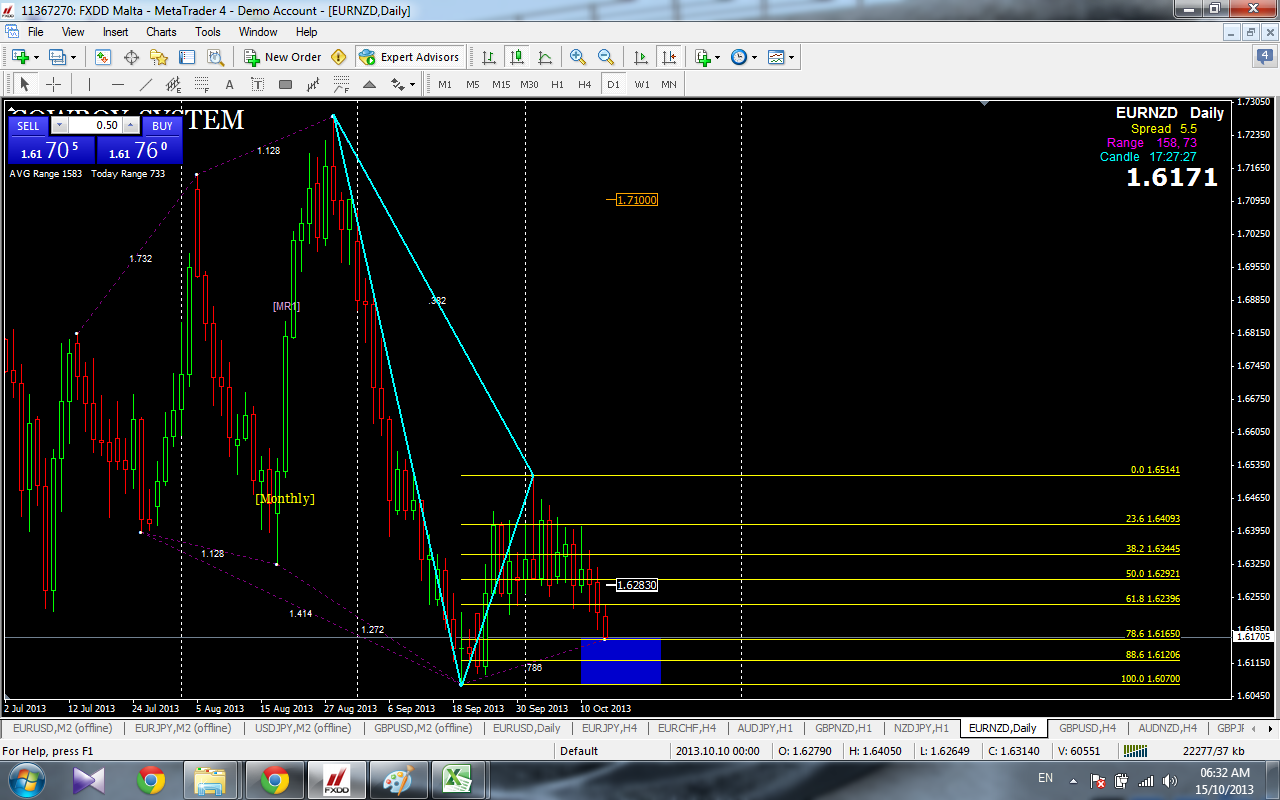
Task: Click the 1.71000 price label
Action: tap(637, 200)
